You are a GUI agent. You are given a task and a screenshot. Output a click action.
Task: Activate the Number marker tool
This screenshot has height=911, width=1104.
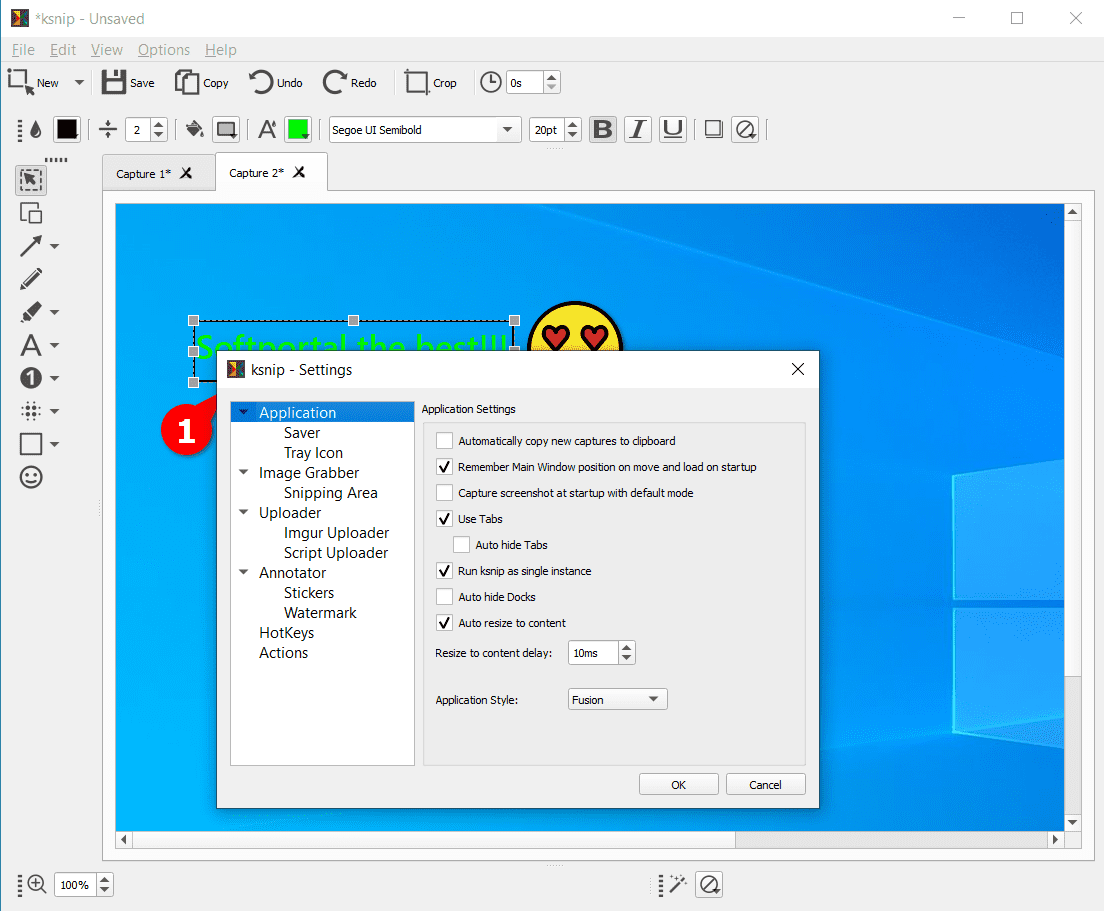tap(31, 378)
